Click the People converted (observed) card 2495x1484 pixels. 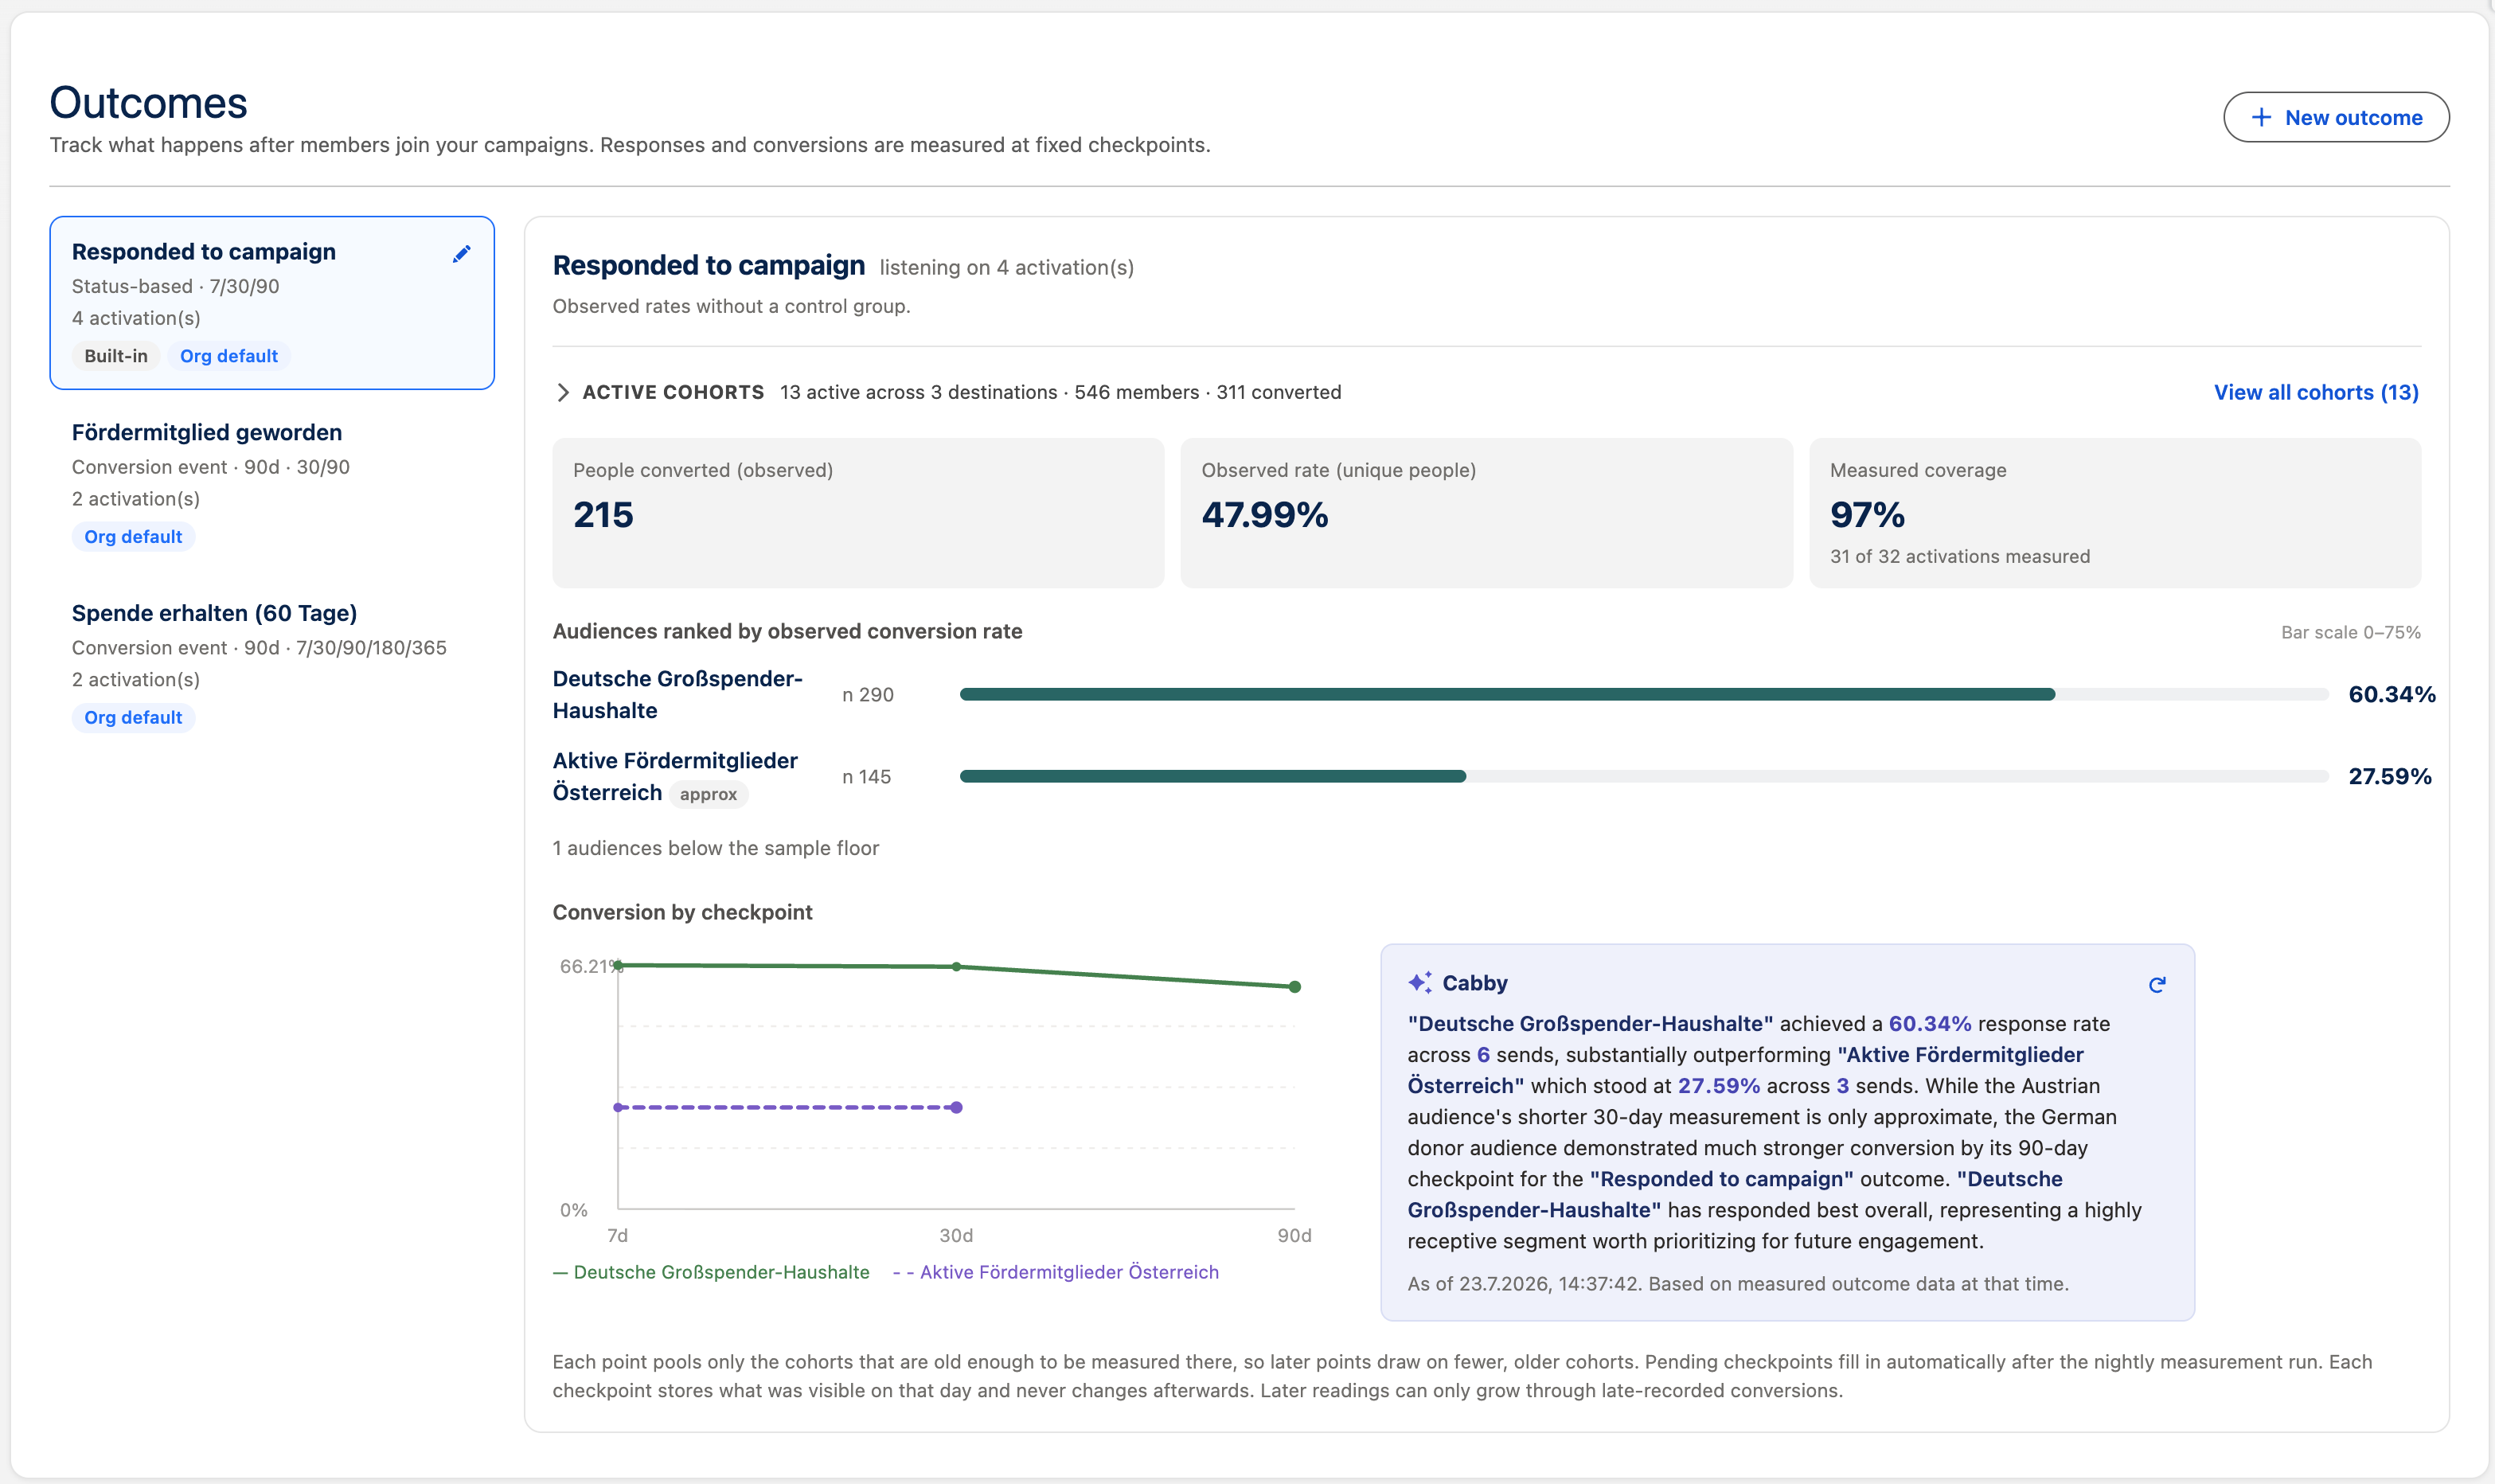pyautogui.click(x=858, y=513)
